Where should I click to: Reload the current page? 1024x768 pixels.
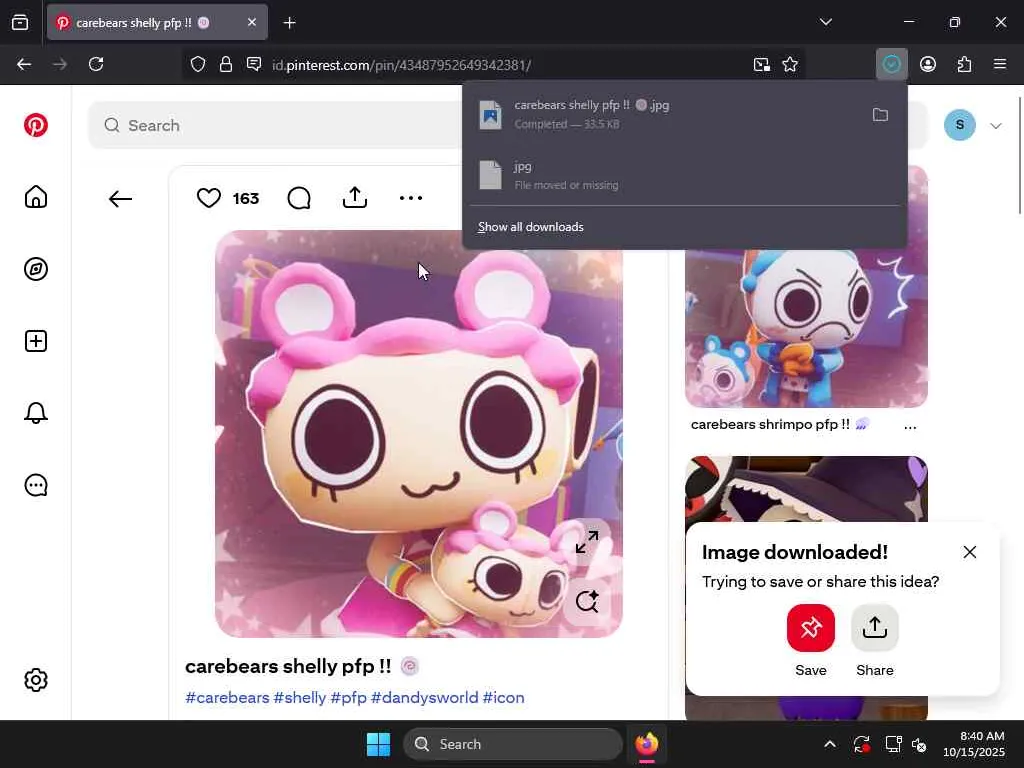tap(96, 64)
